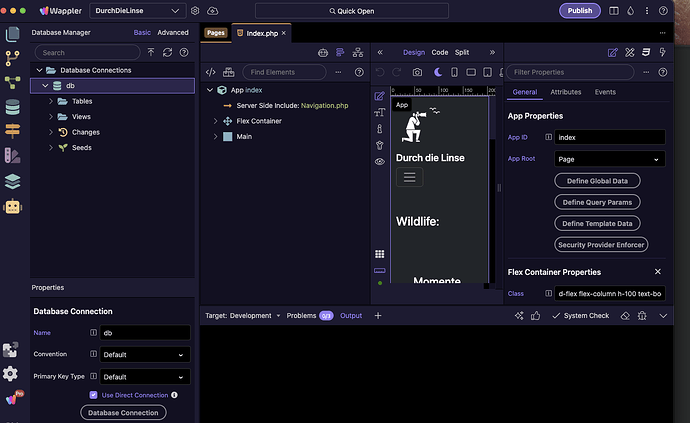Click the Find Elements search field
The height and width of the screenshot is (423, 690).
pyautogui.click(x=284, y=72)
